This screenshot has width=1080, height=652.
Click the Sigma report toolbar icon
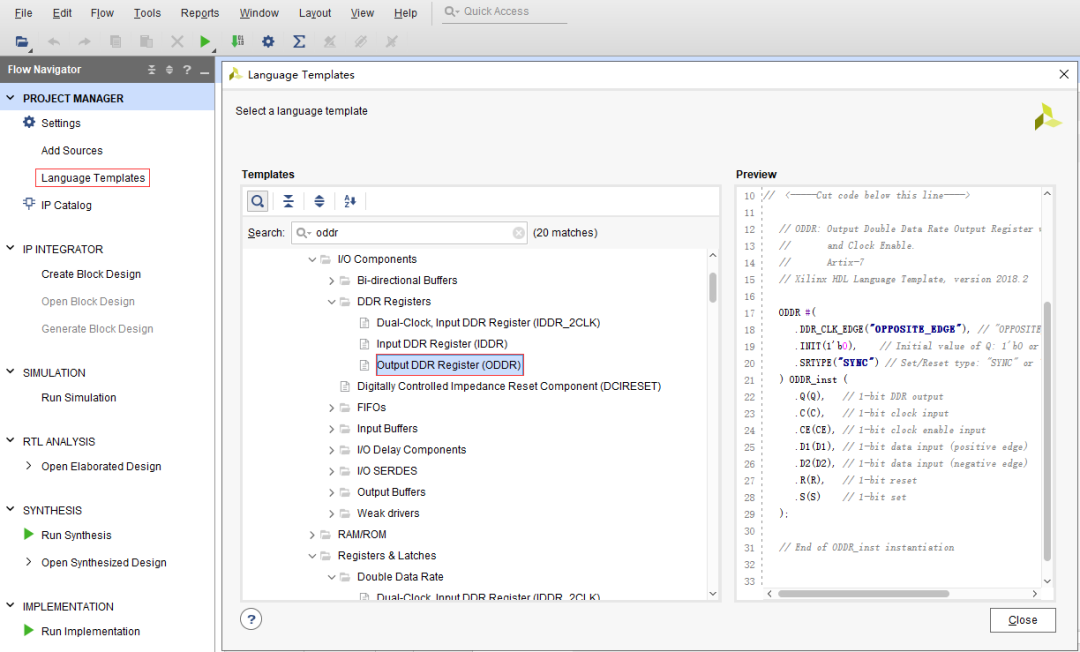[298, 42]
